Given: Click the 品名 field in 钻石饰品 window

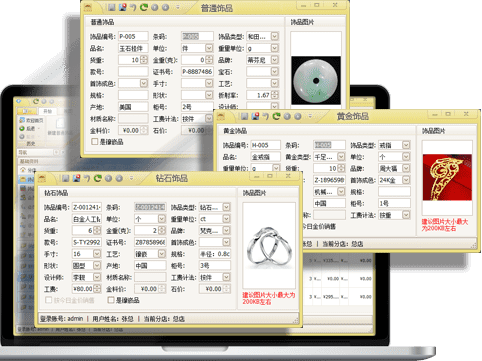Looking at the screenshot, I should (87, 219).
